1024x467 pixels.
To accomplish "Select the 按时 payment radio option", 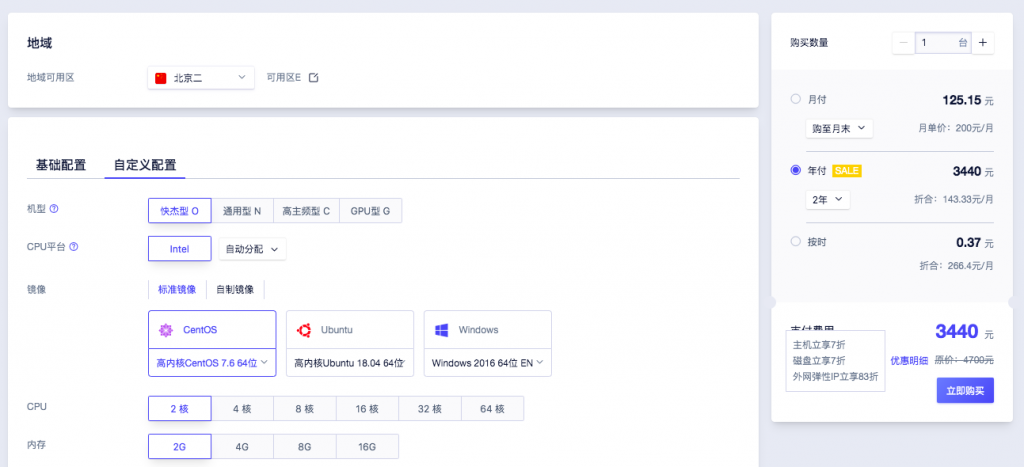I will click(796, 241).
